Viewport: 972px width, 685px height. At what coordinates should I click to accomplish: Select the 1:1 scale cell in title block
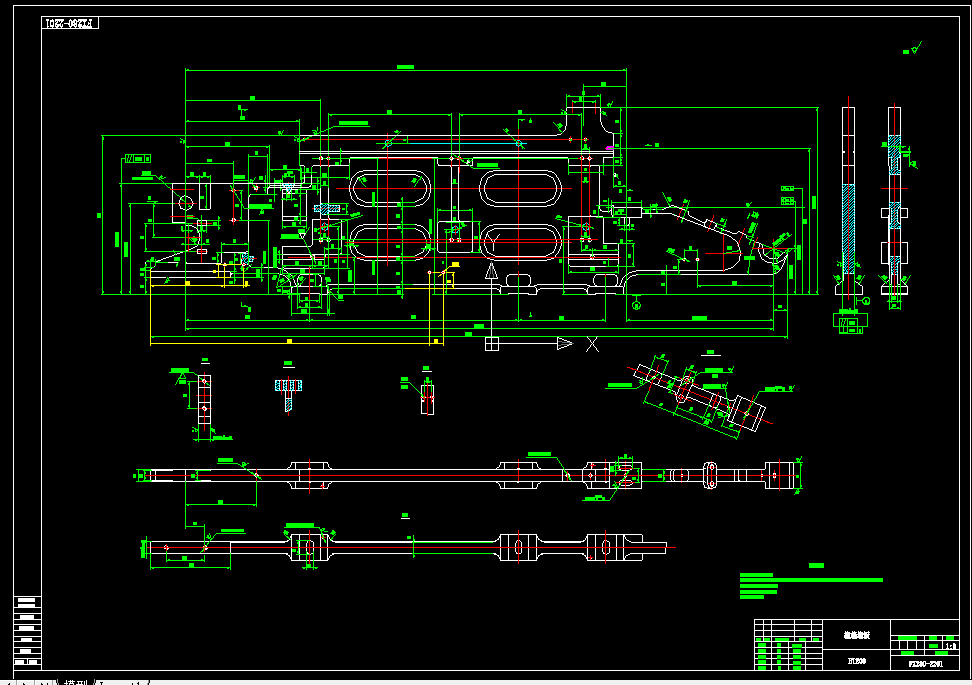tap(951, 646)
